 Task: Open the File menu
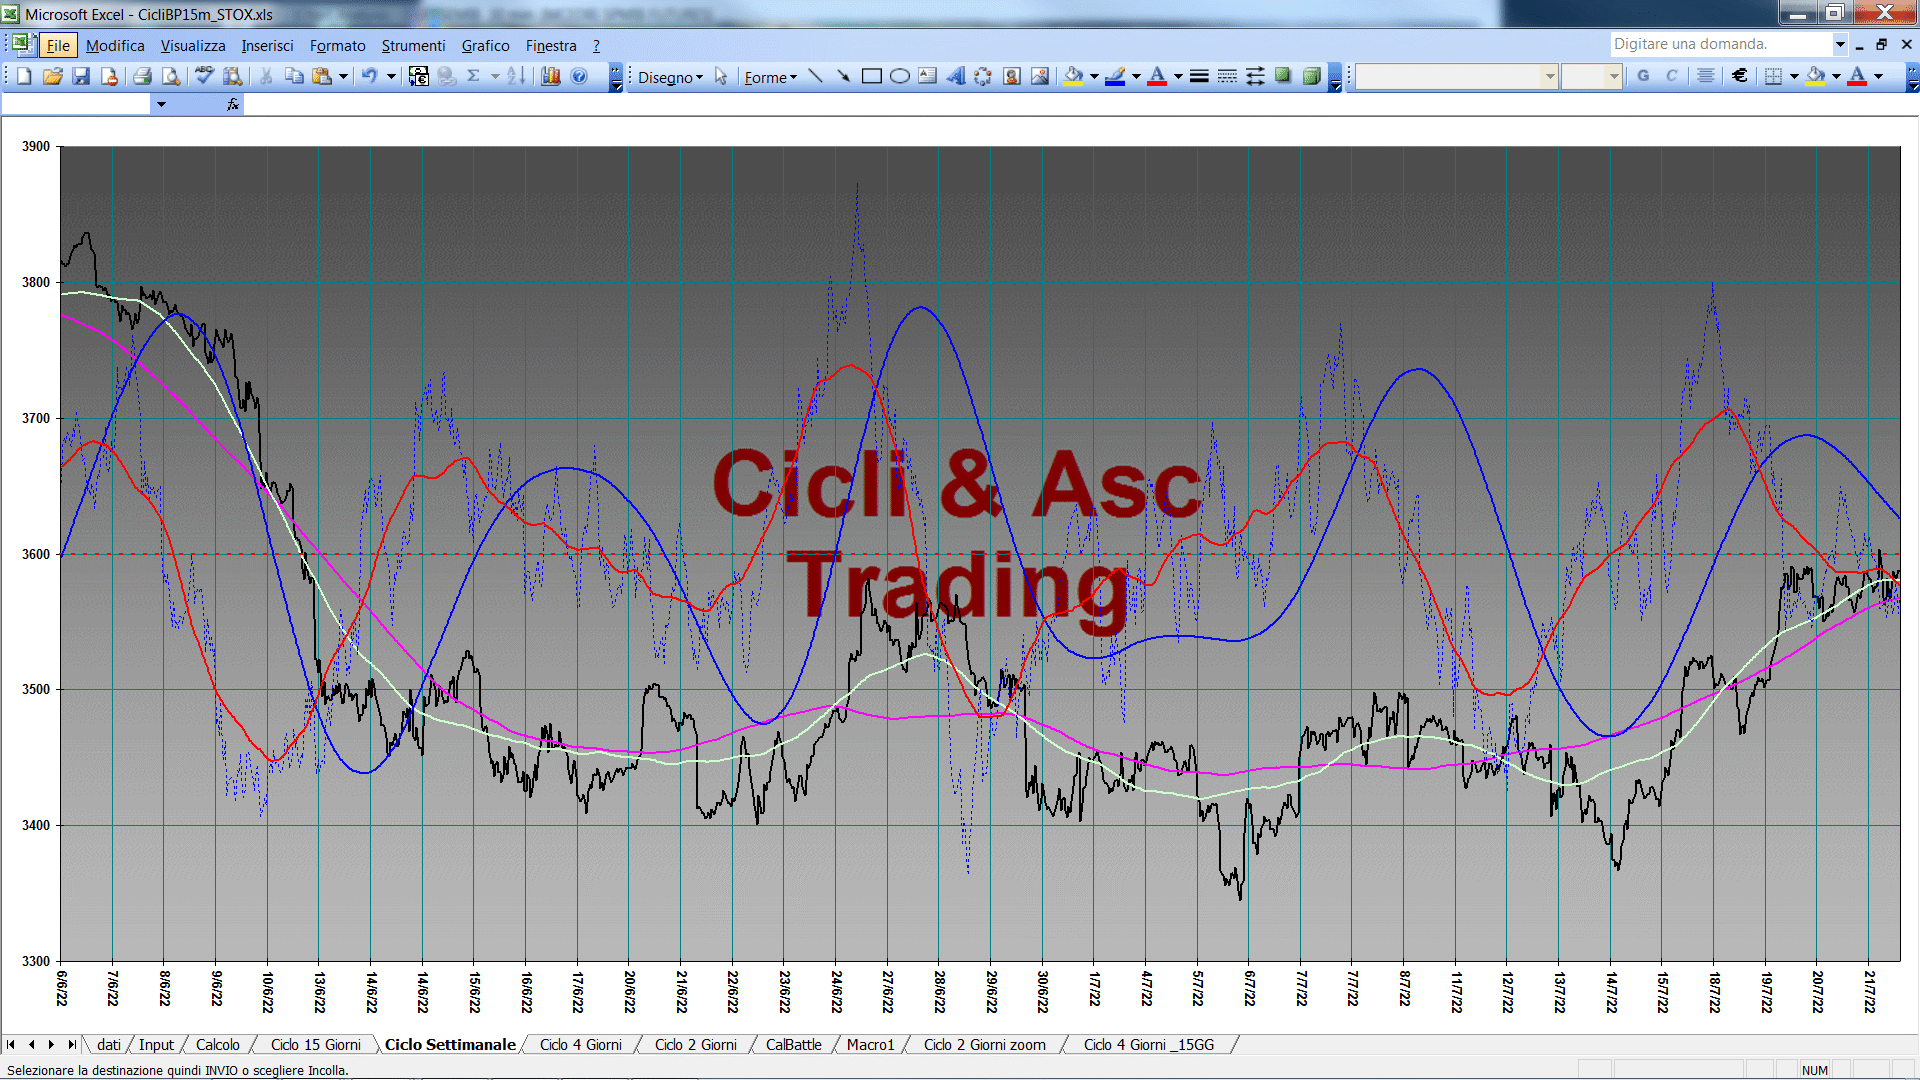click(58, 45)
